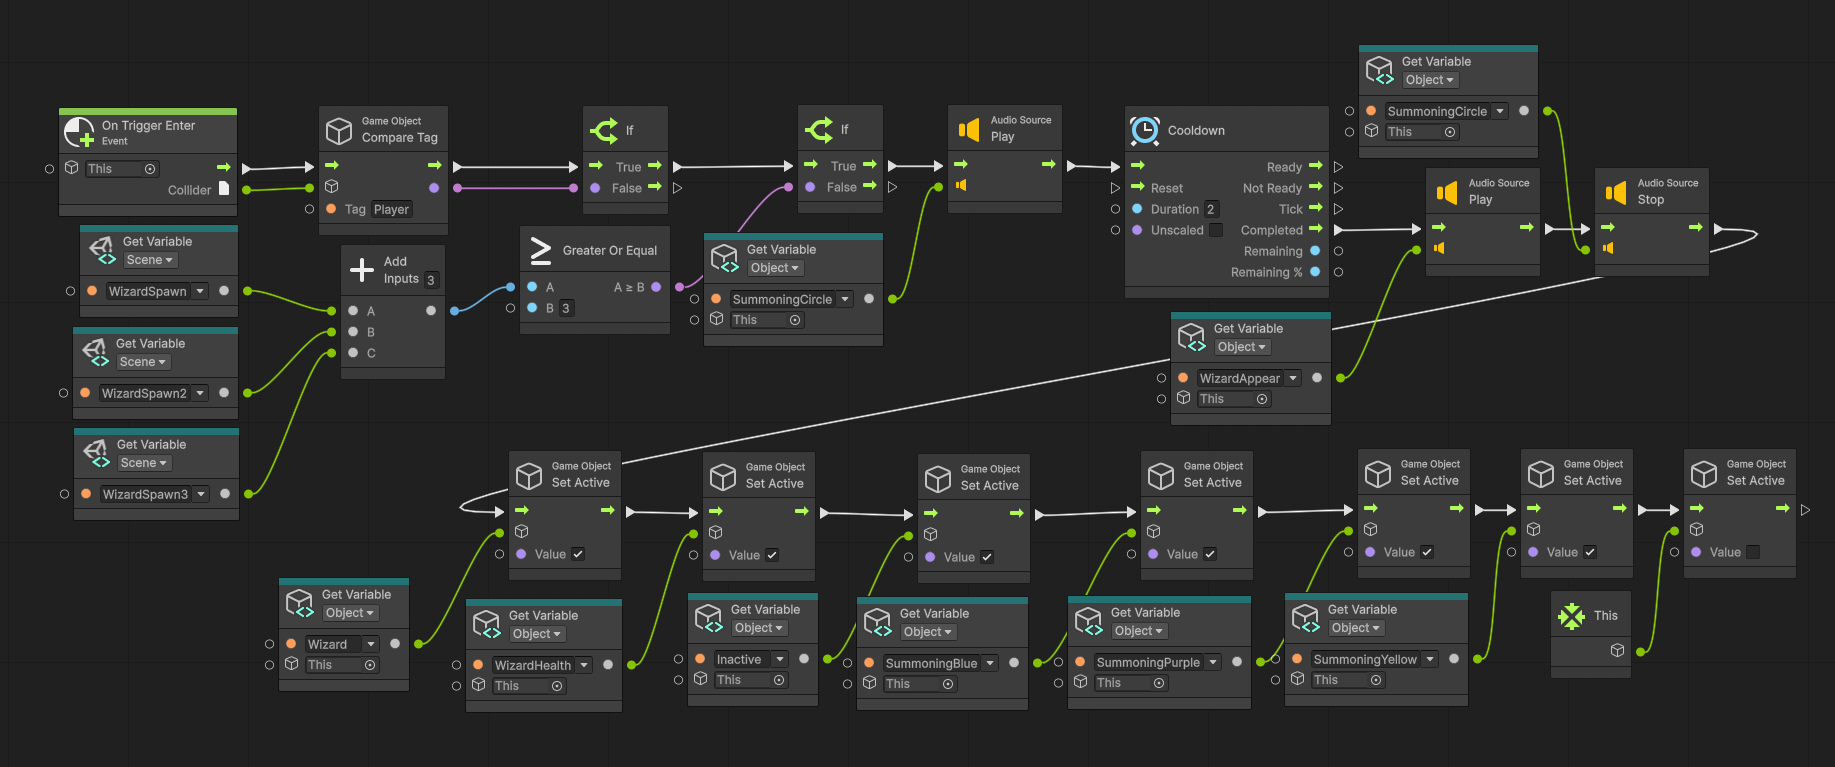Click the SummoningYellow Get Variable icon
This screenshot has width=1835, height=767.
click(1306, 619)
